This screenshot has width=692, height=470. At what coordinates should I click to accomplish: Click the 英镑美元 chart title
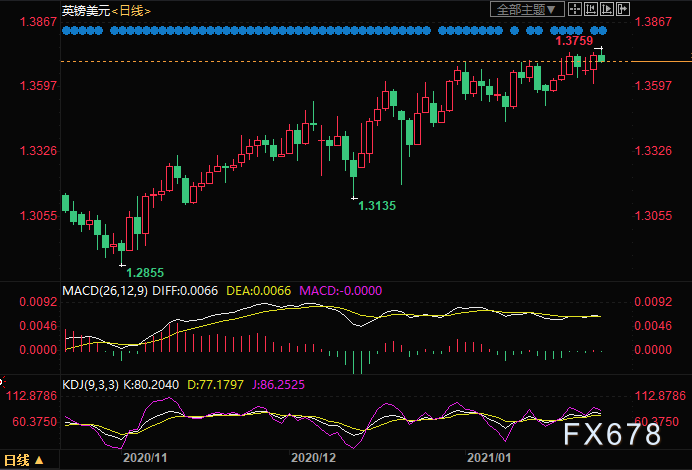(x=86, y=11)
